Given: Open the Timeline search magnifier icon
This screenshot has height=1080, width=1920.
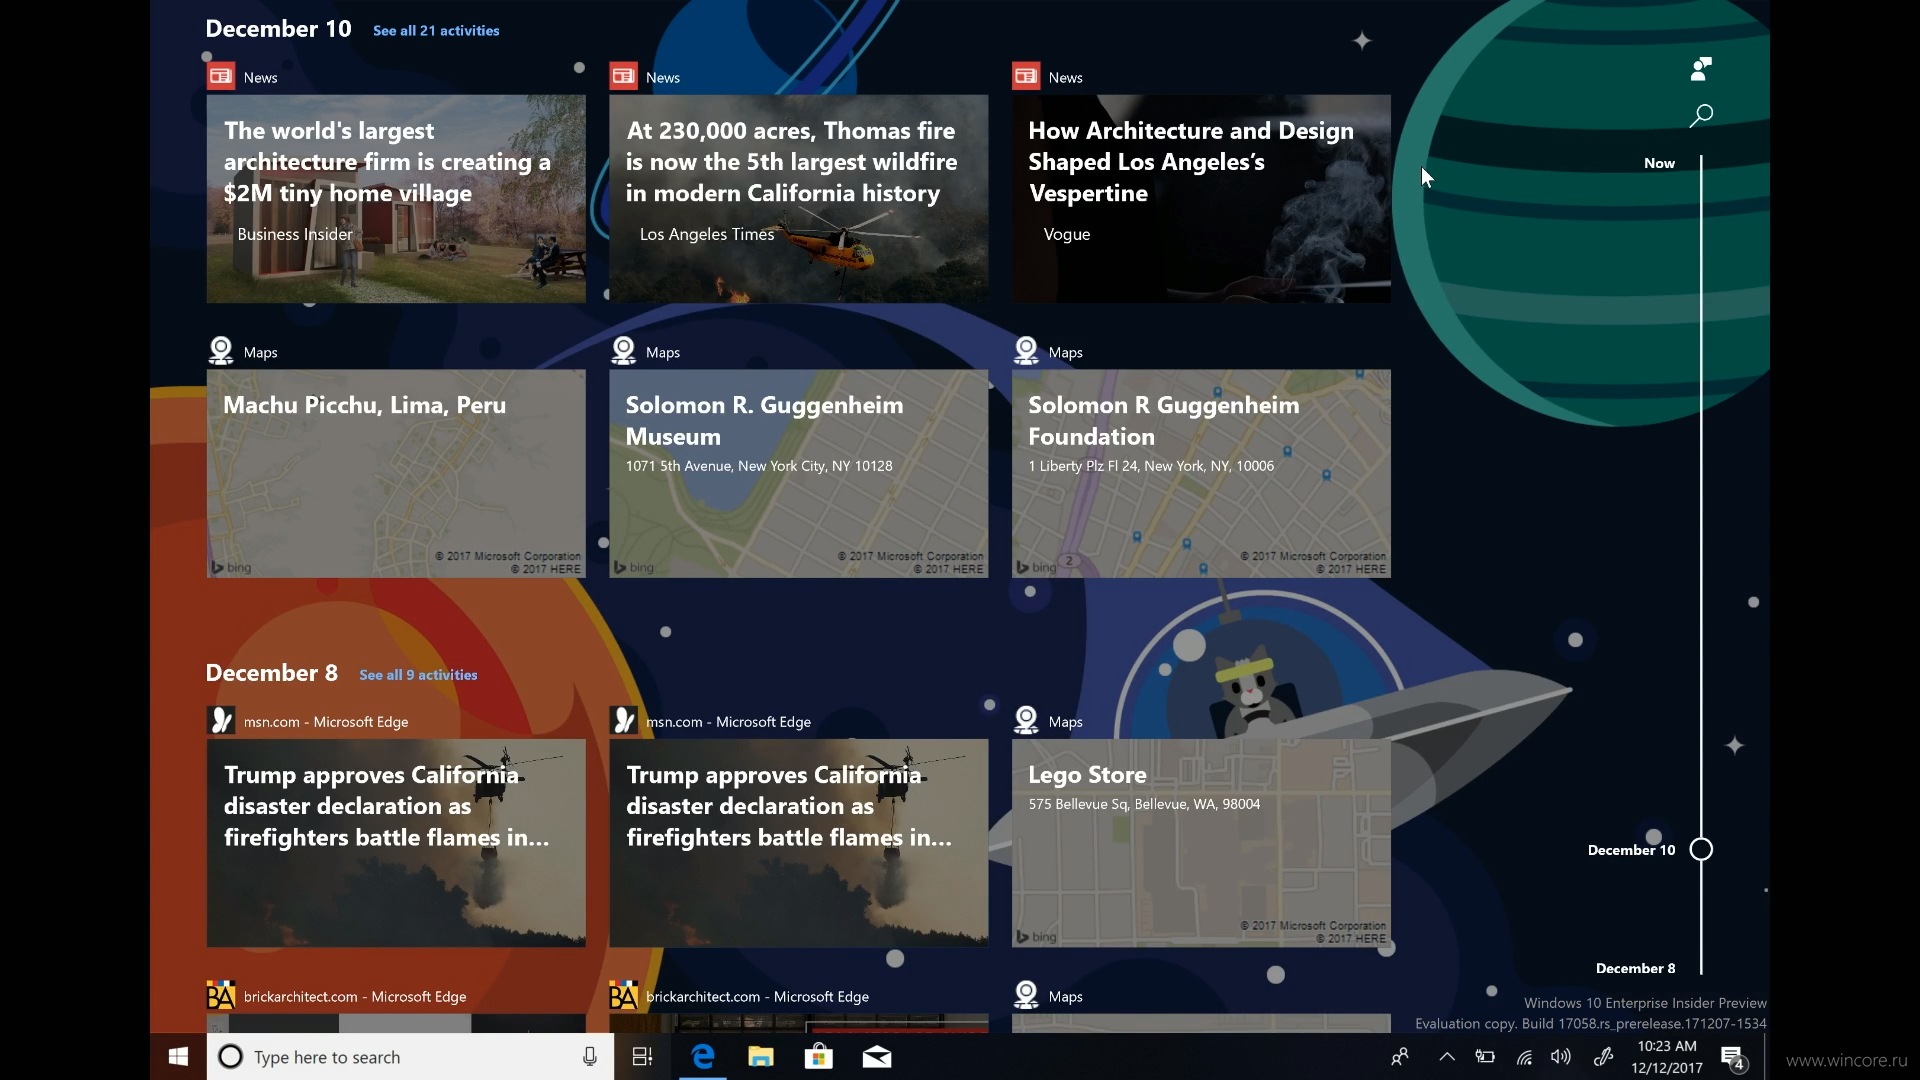Looking at the screenshot, I should [x=1700, y=116].
